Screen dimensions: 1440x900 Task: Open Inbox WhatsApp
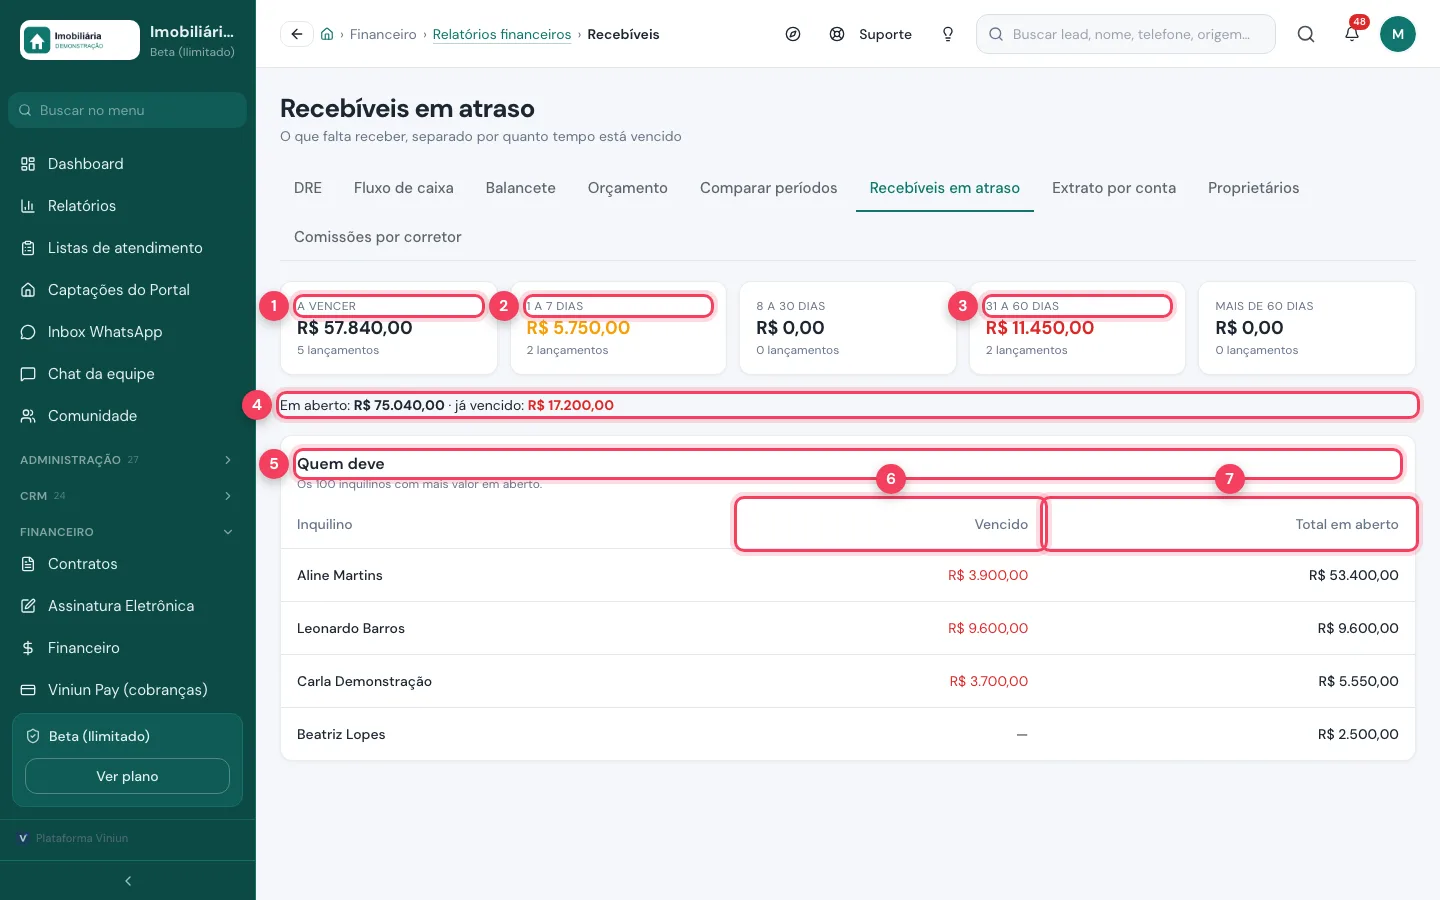click(x=128, y=332)
